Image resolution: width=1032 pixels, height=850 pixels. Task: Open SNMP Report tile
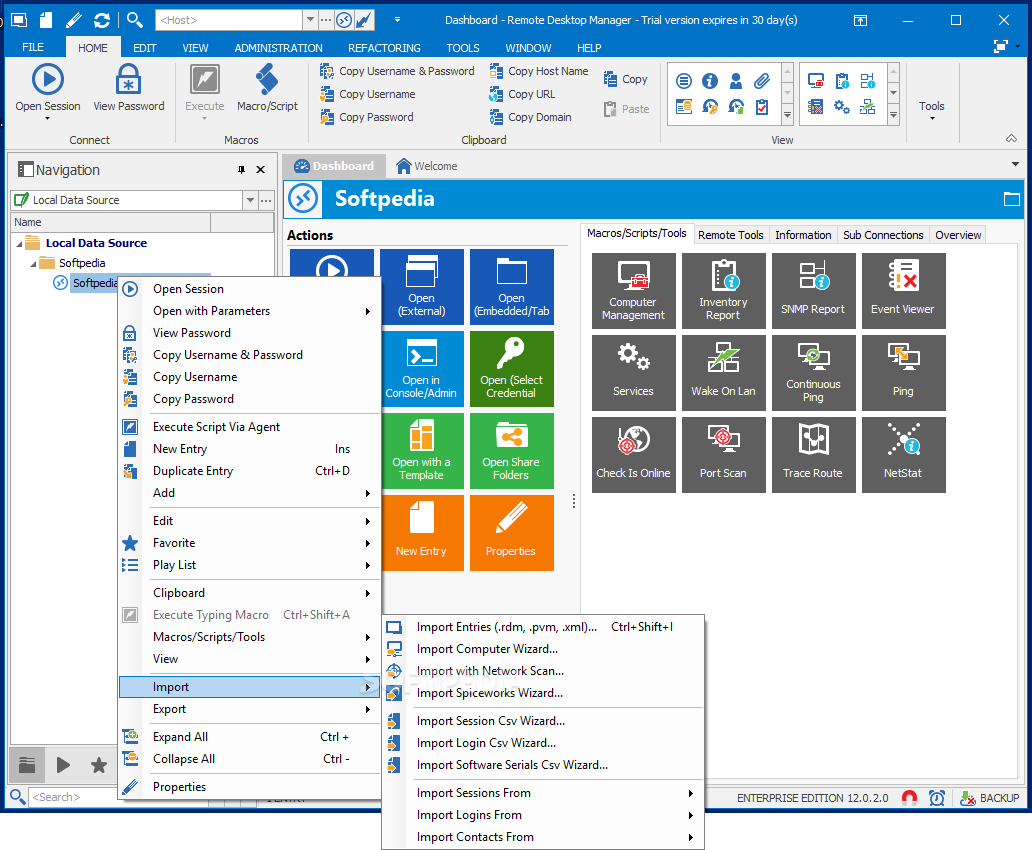pos(813,290)
